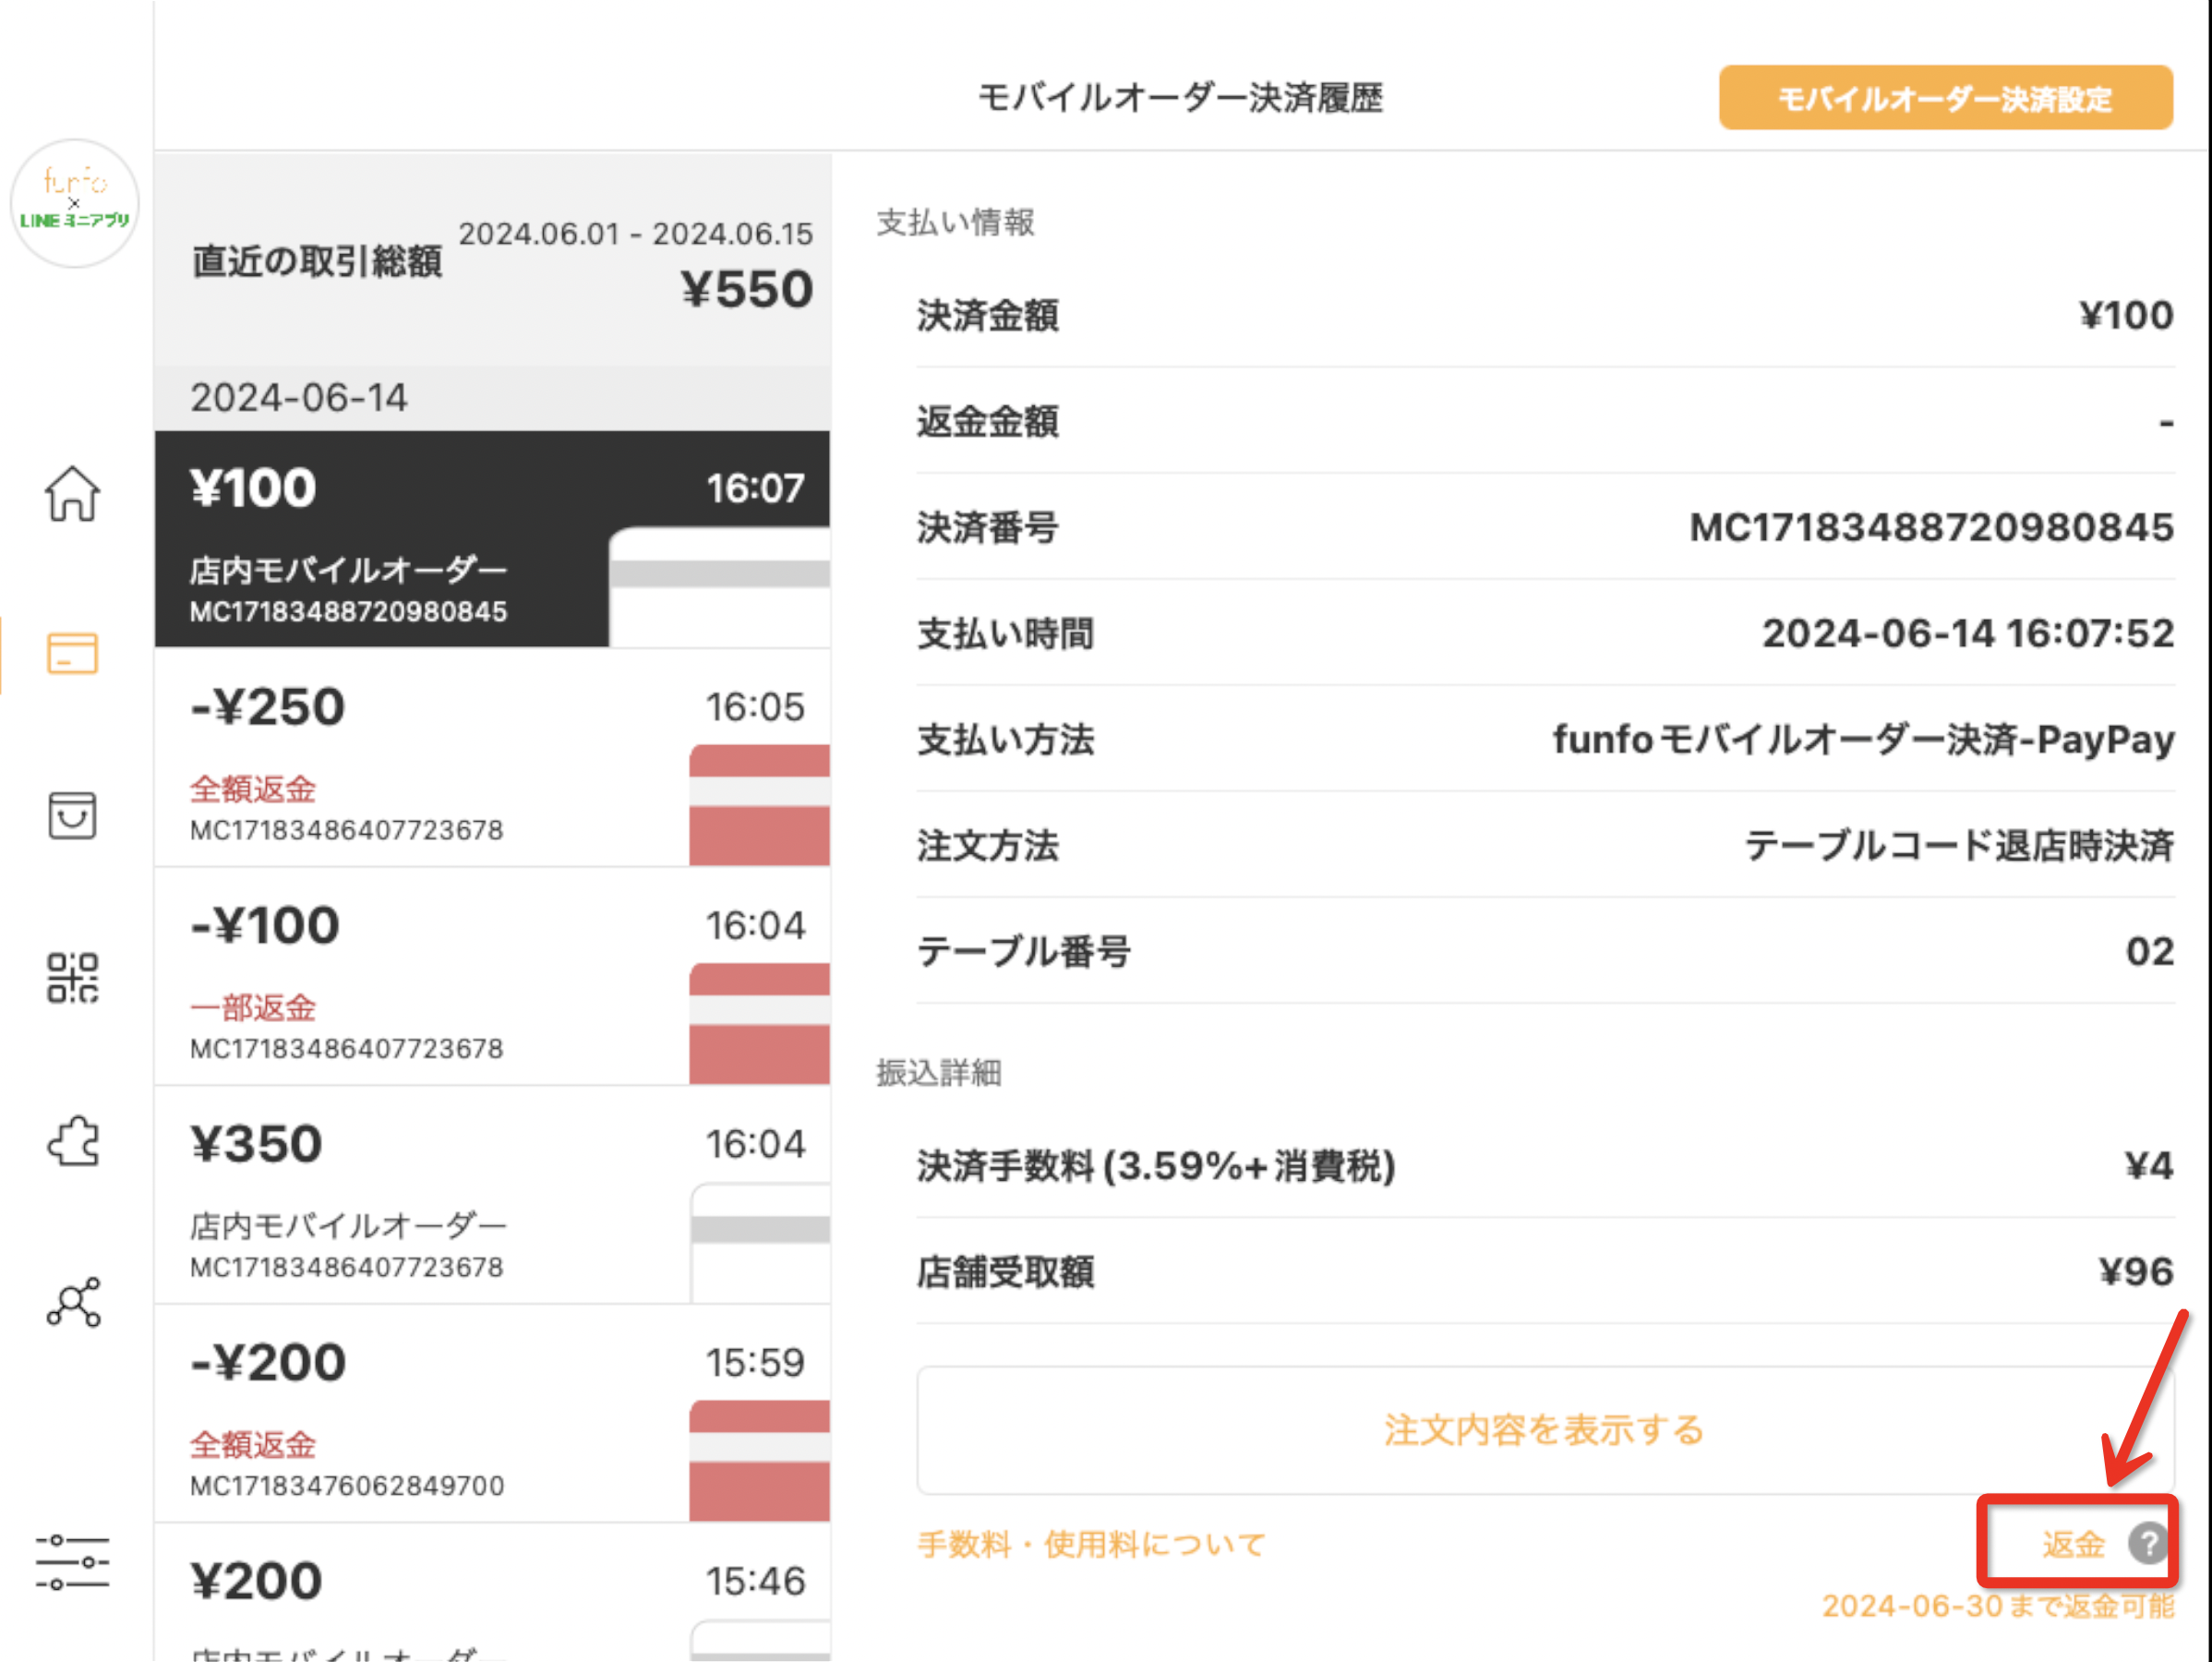Screen dimensions: 2212x1662
Task: Click the 全額返金 label at 16:05
Action: [253, 789]
